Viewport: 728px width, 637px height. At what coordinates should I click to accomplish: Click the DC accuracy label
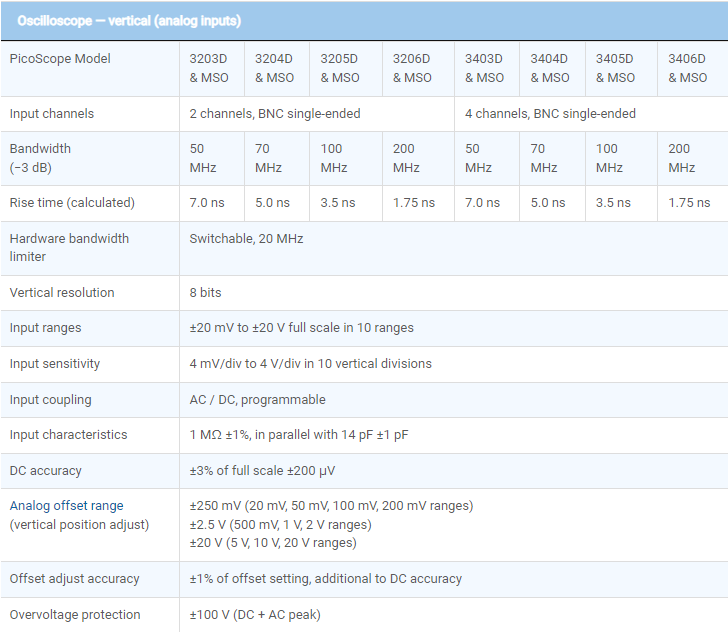pyautogui.click(x=46, y=471)
